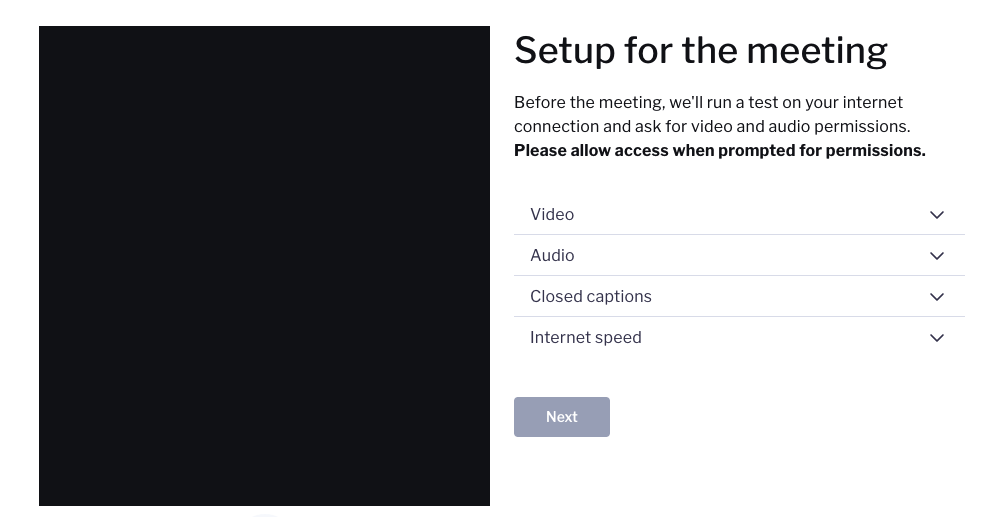Click the word "Setup" in the title
999x517 pixels.
click(563, 50)
